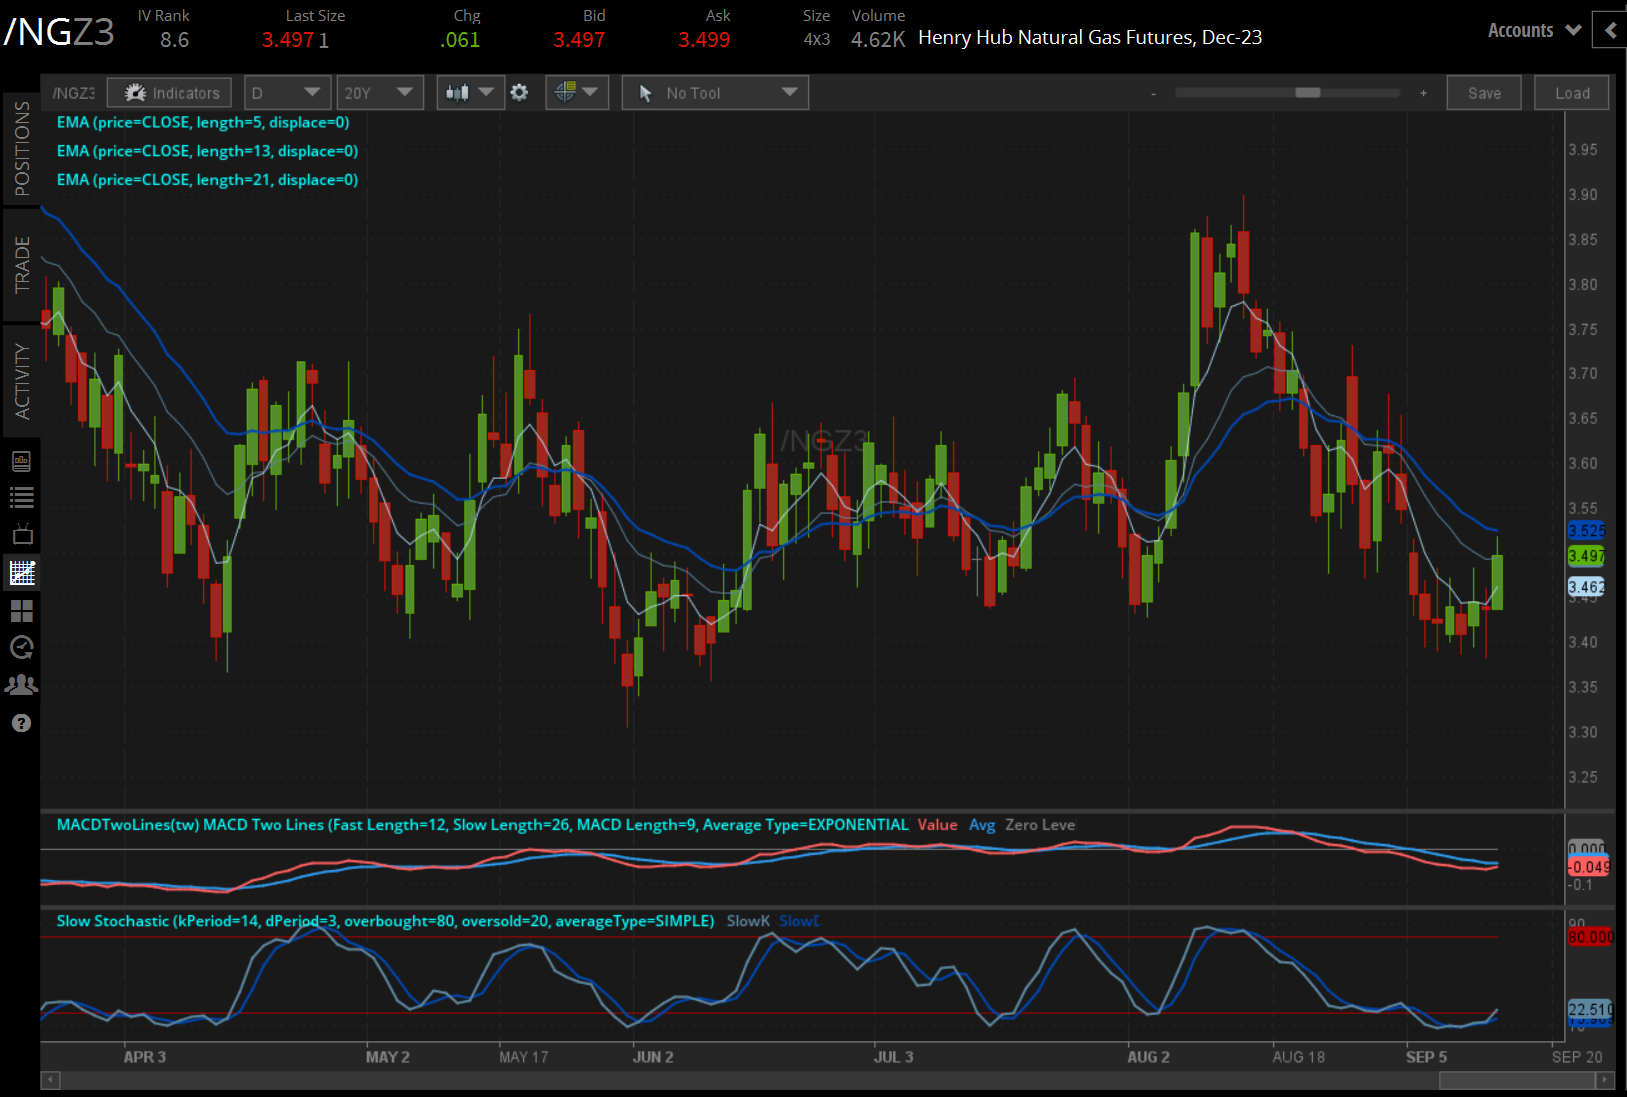This screenshot has height=1097, width=1627.
Task: Expand the D timeframe dropdown
Action: [x=287, y=93]
